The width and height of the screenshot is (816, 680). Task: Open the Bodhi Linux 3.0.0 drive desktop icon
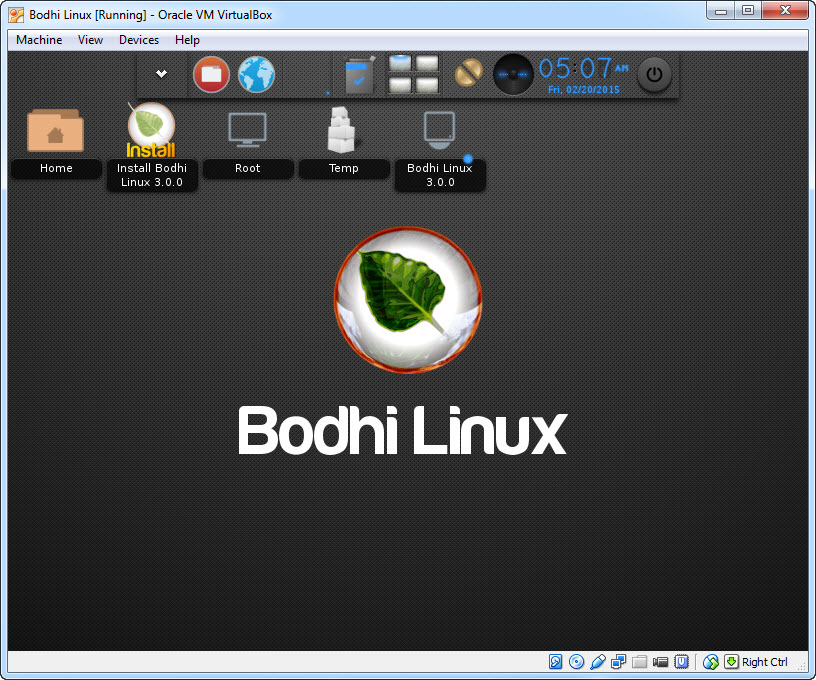click(x=439, y=130)
